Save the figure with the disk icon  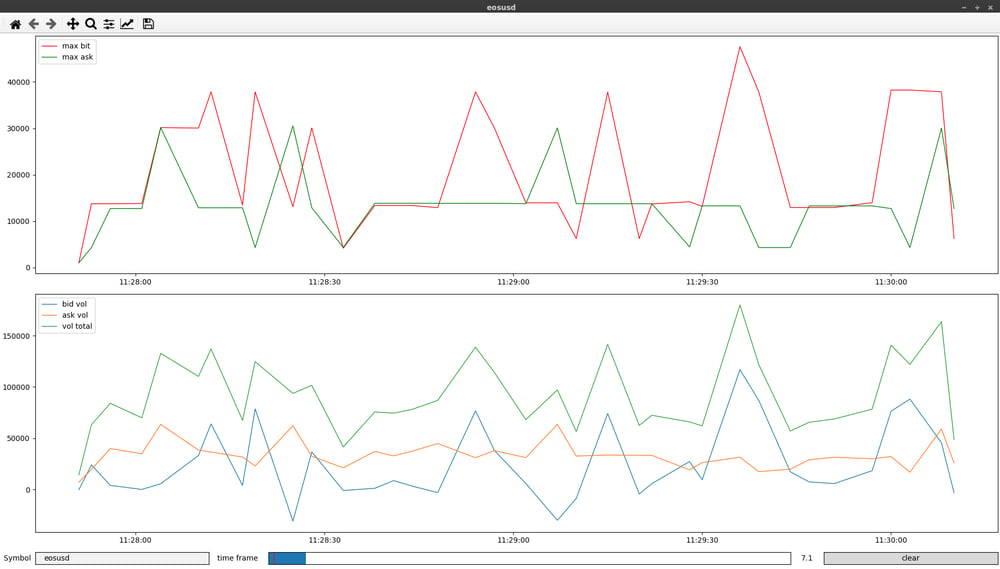click(x=148, y=24)
